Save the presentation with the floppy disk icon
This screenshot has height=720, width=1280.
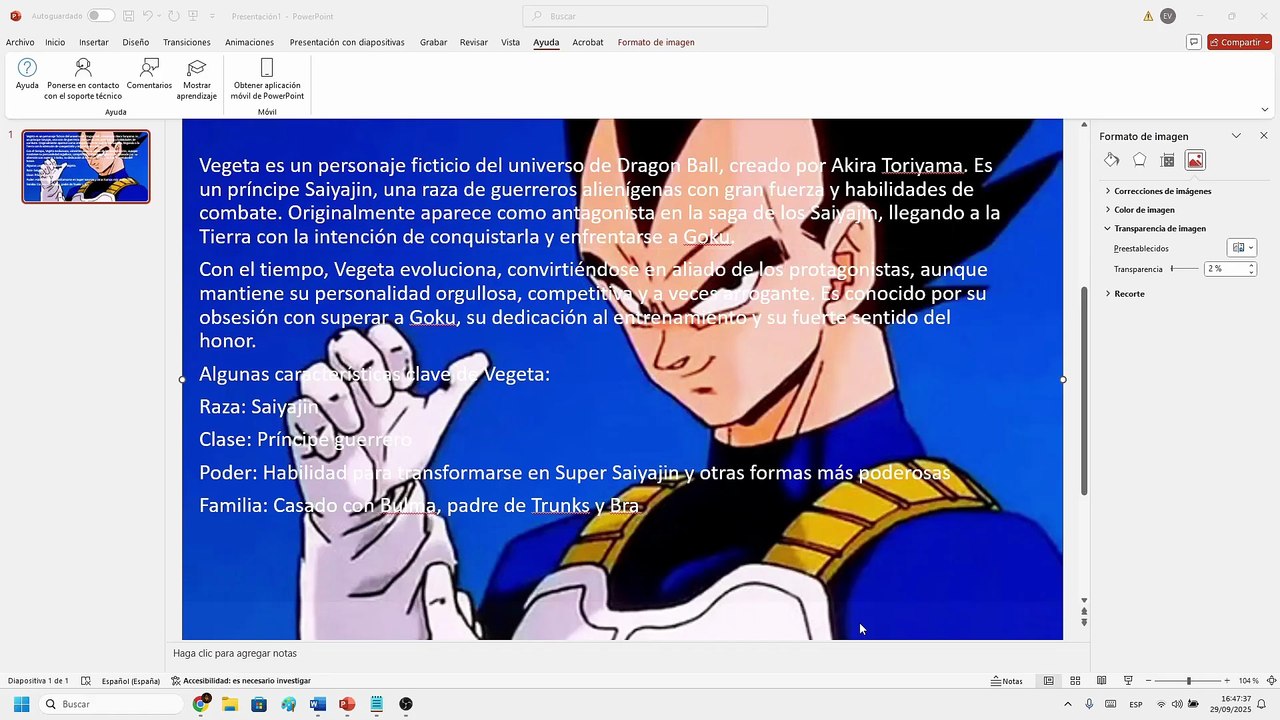pyautogui.click(x=128, y=16)
